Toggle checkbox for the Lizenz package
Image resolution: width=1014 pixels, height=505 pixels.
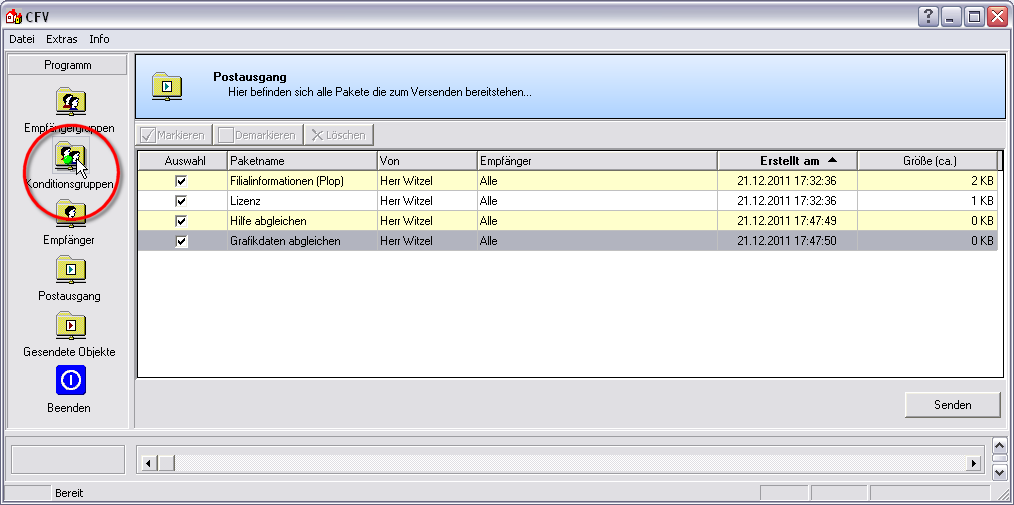pos(181,201)
